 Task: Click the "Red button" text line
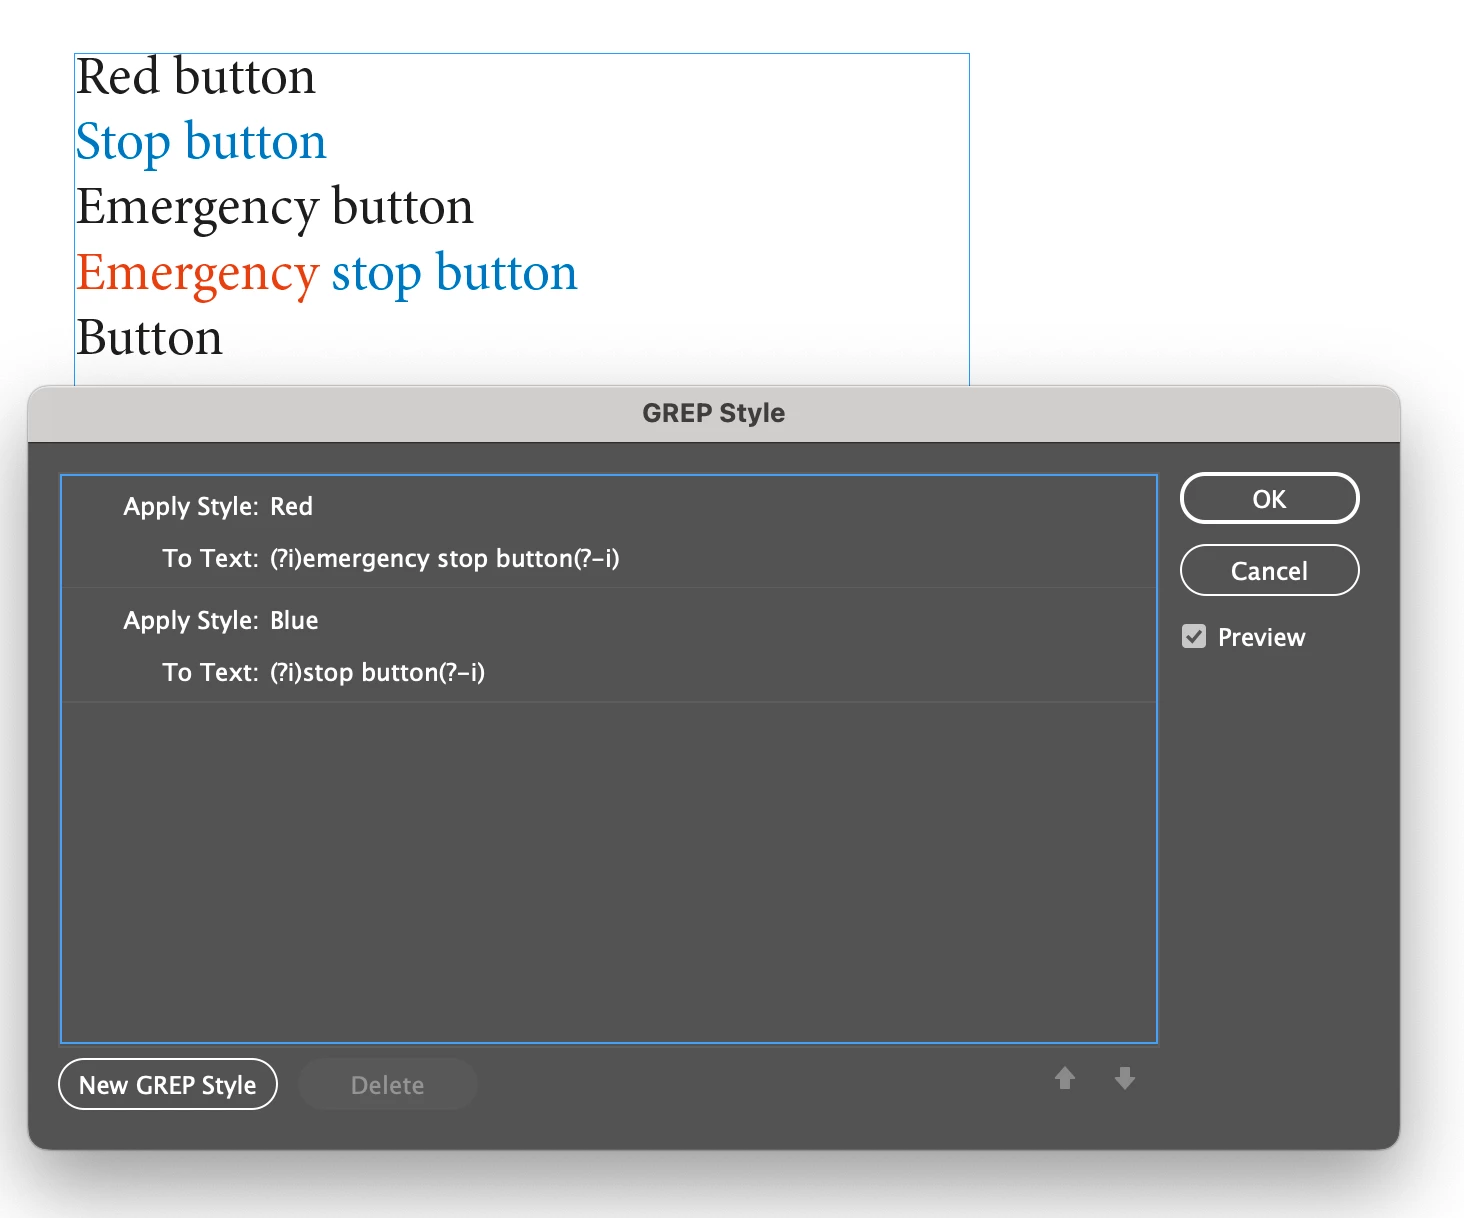click(196, 77)
